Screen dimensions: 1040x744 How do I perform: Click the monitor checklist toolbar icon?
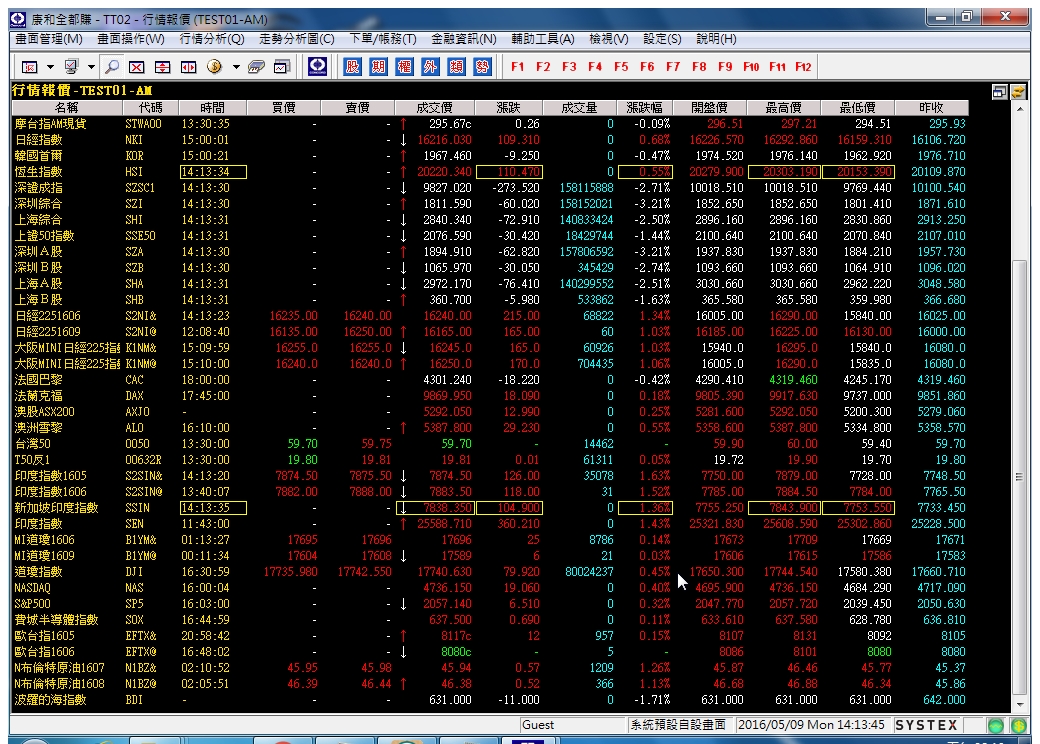[x=71, y=67]
